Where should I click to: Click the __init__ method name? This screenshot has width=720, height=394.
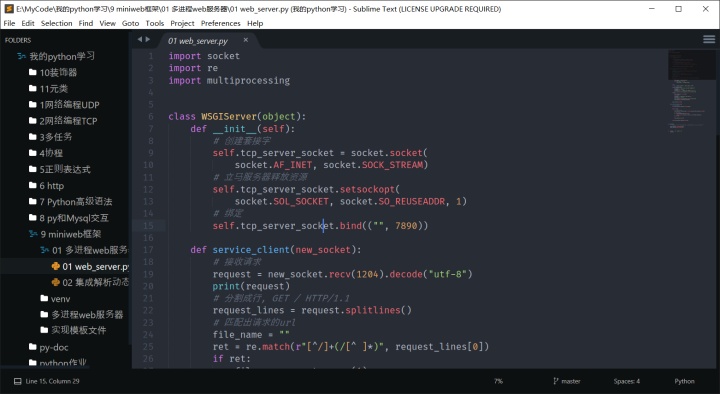coord(234,129)
